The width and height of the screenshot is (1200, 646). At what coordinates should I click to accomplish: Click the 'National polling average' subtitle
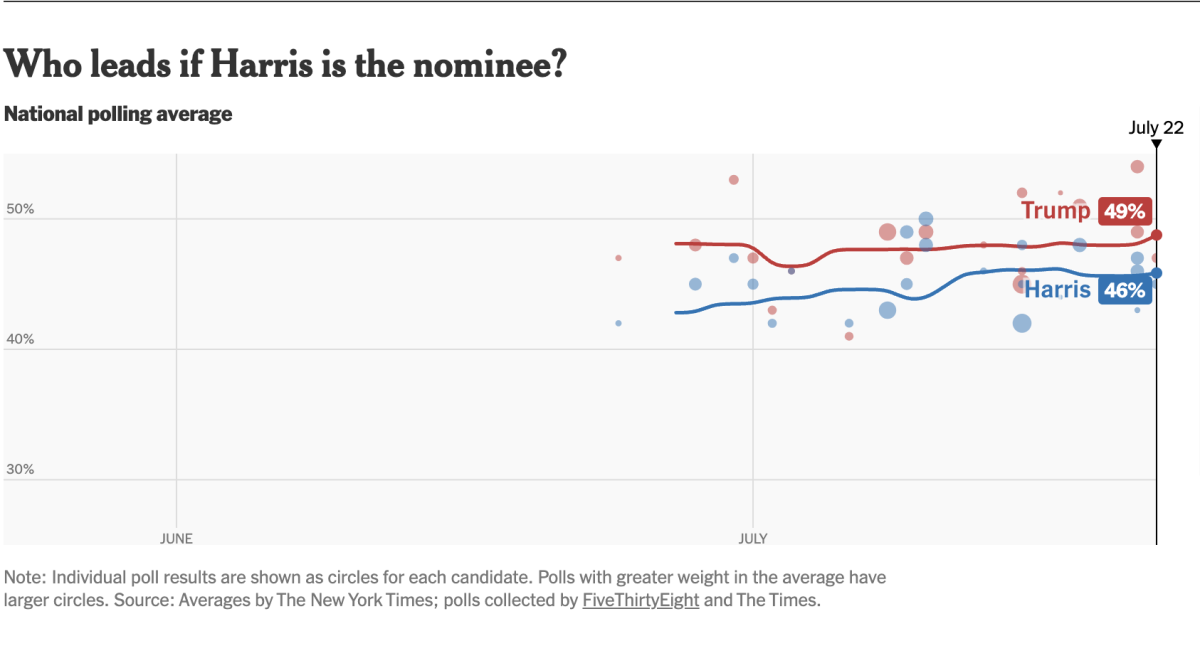[x=118, y=114]
